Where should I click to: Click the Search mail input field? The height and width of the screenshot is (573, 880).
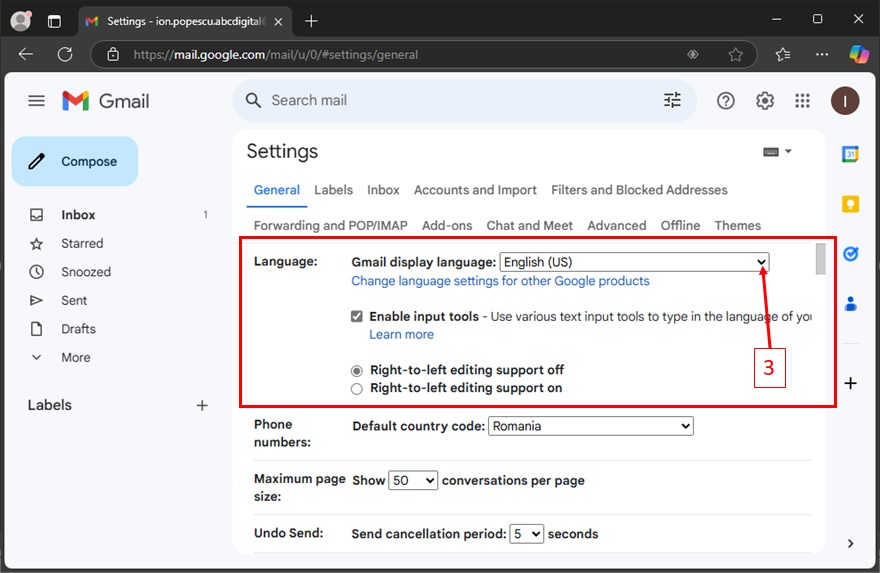[450, 101]
